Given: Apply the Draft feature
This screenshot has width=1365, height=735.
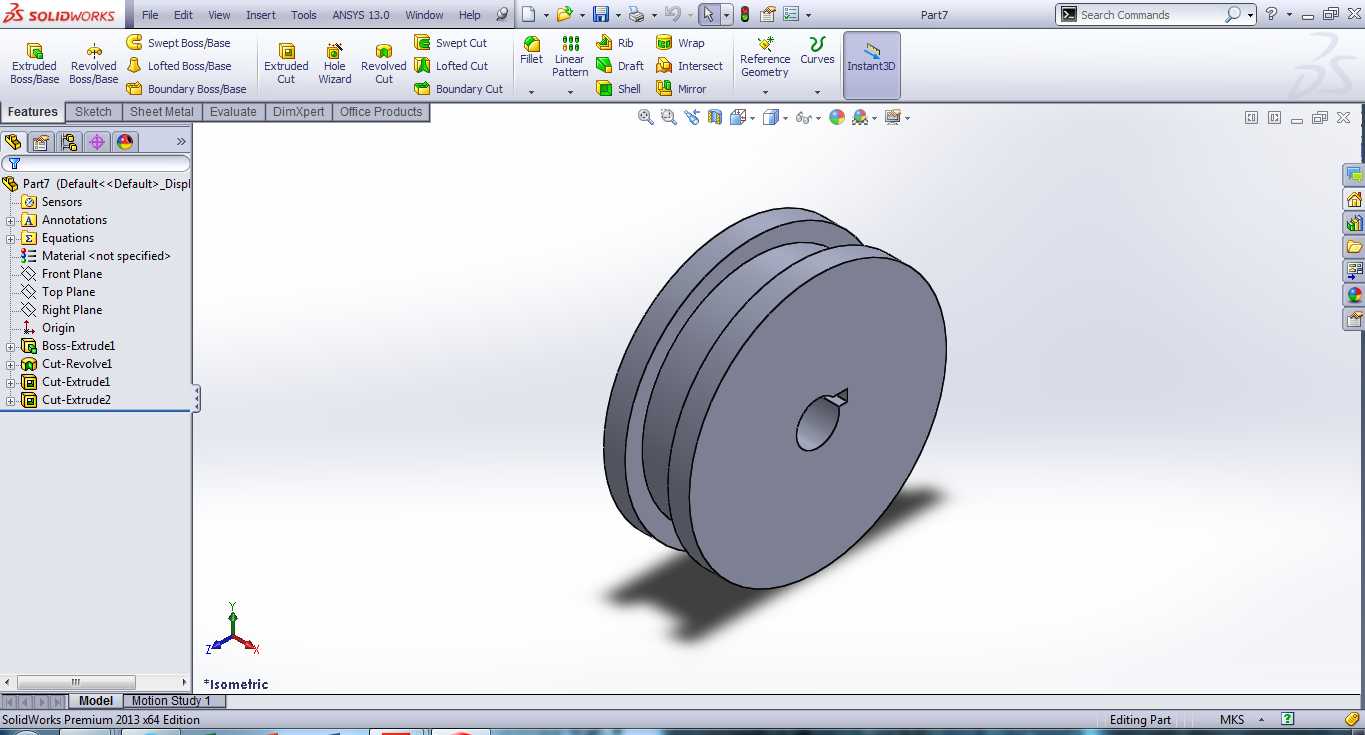Looking at the screenshot, I should coord(620,66).
